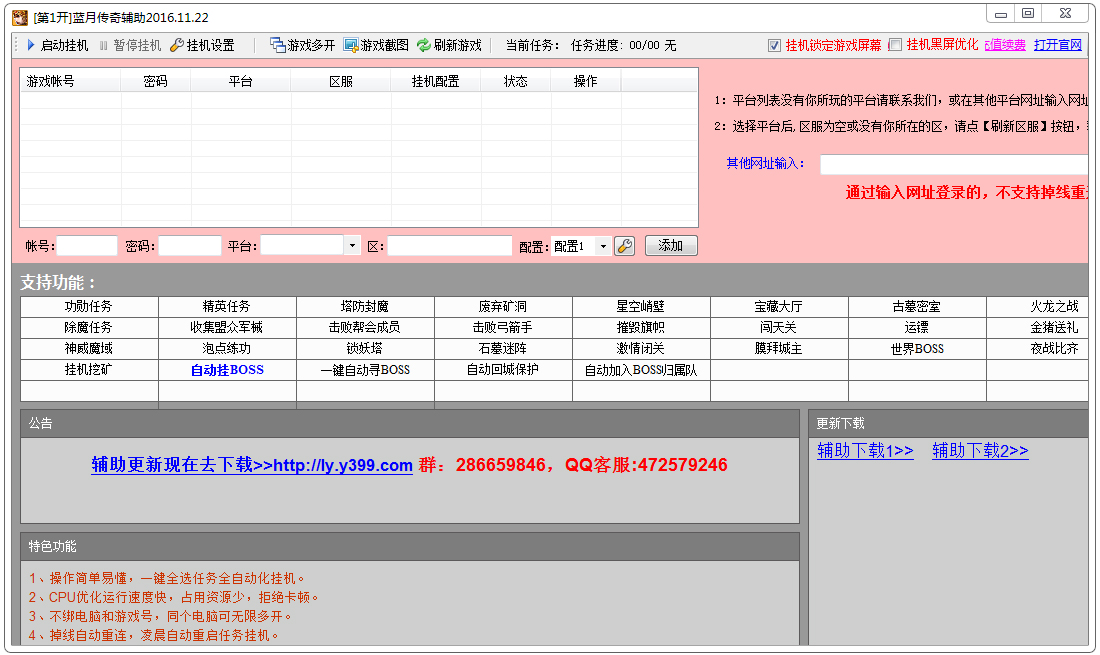Click the 状态 column header
1100x655 pixels.
click(x=516, y=81)
